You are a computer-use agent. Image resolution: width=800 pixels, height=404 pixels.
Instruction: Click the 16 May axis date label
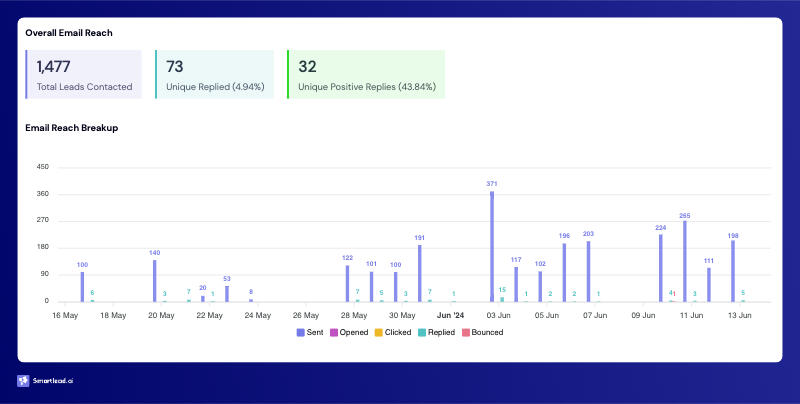pyautogui.click(x=65, y=315)
